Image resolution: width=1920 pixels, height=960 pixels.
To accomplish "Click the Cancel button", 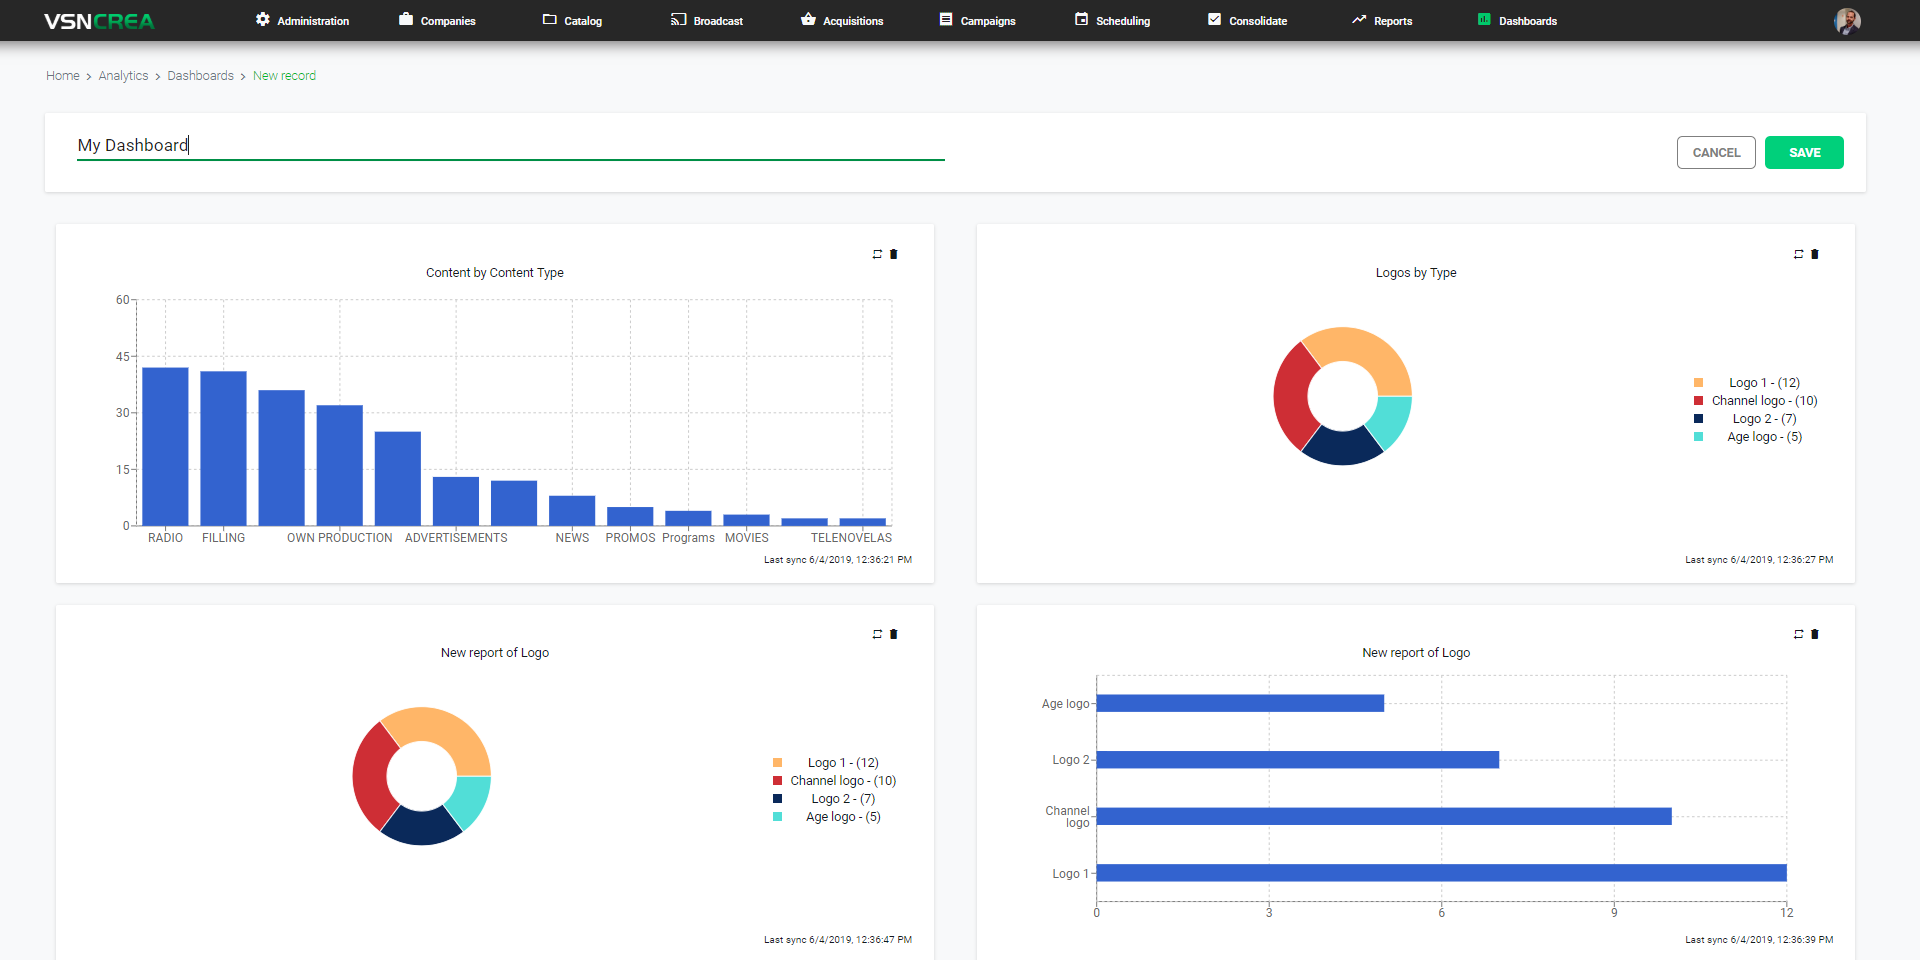I will 1716,152.
